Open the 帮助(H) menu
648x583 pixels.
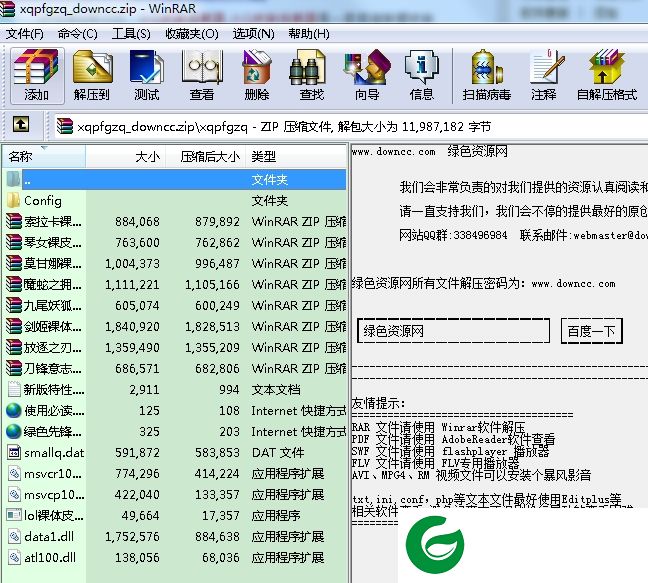click(309, 33)
